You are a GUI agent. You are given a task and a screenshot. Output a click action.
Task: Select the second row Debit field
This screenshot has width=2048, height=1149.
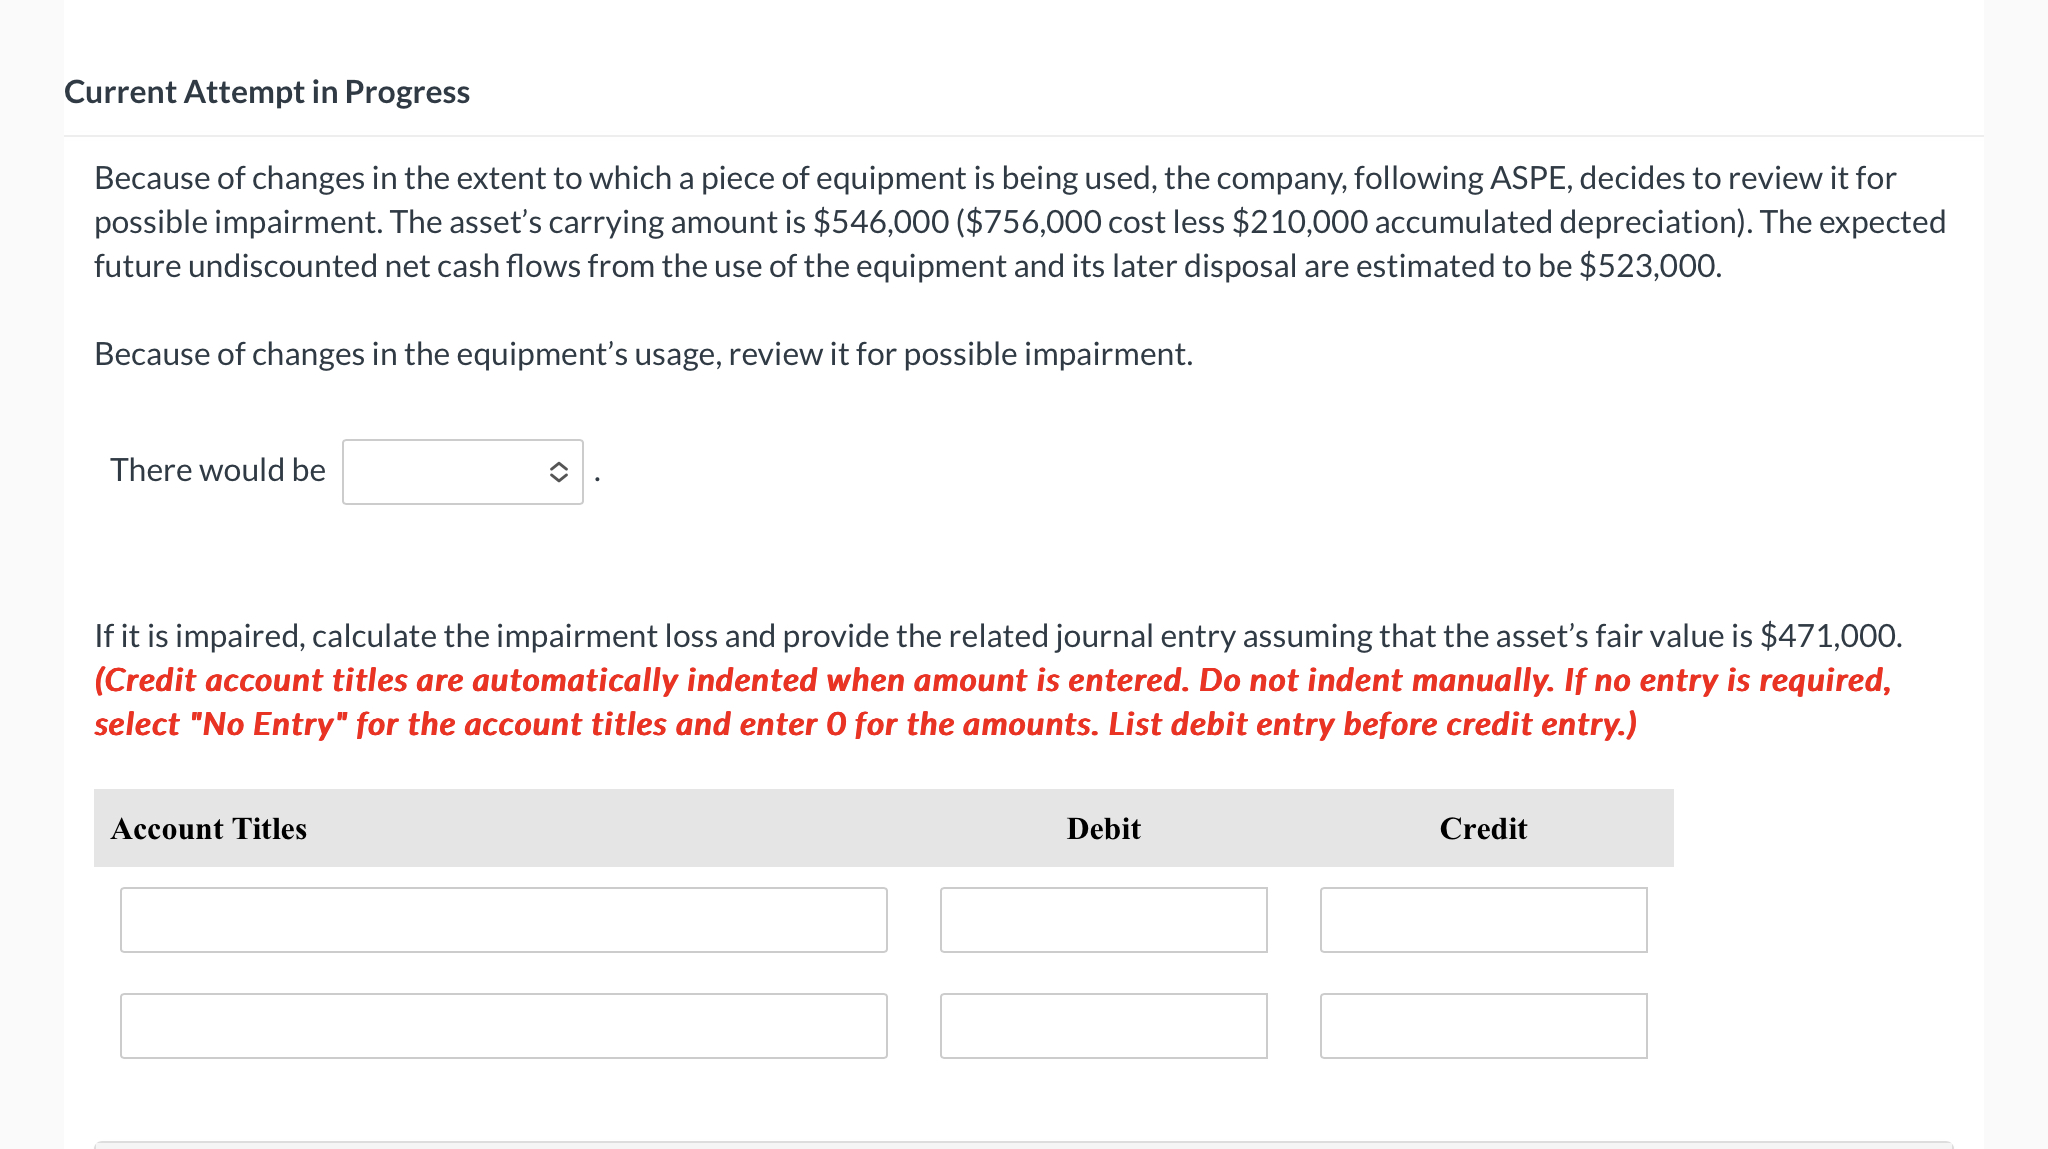point(1103,1026)
